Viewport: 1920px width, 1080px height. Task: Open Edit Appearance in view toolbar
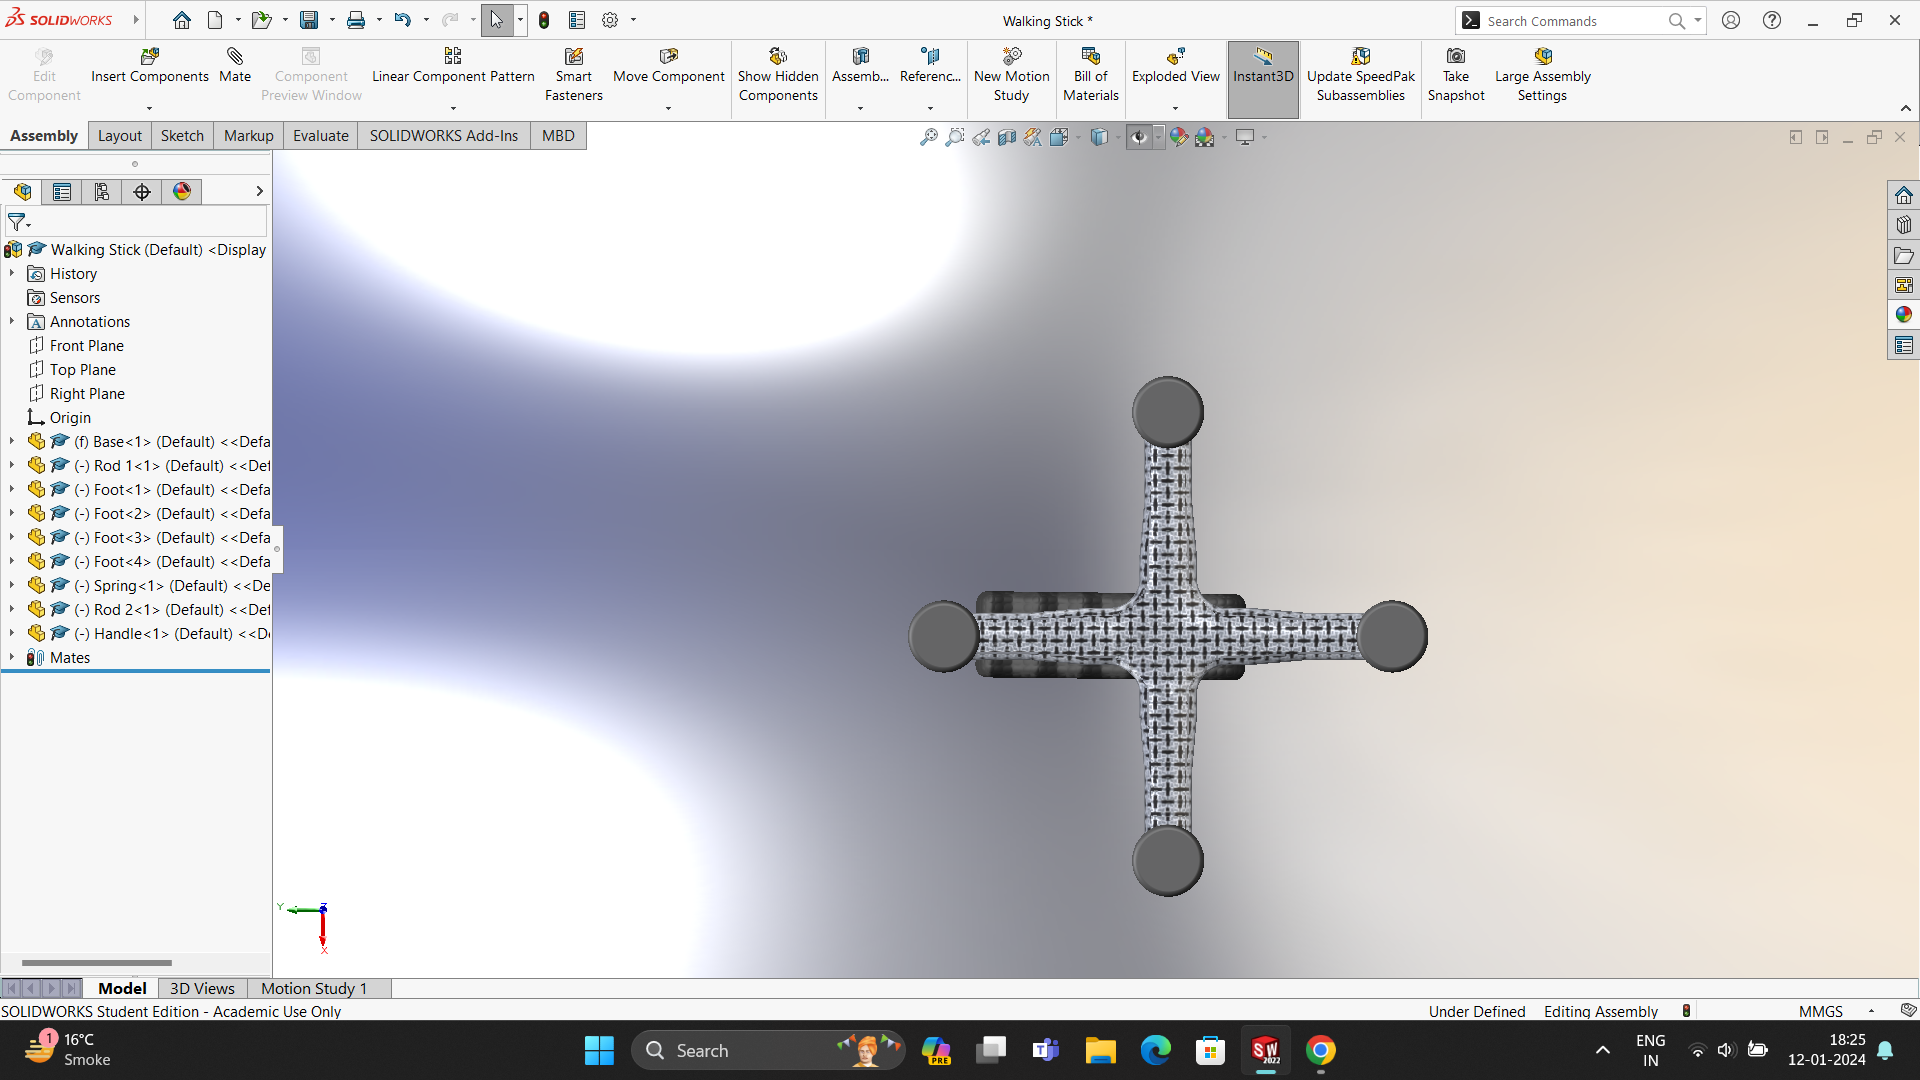[x=1179, y=137]
